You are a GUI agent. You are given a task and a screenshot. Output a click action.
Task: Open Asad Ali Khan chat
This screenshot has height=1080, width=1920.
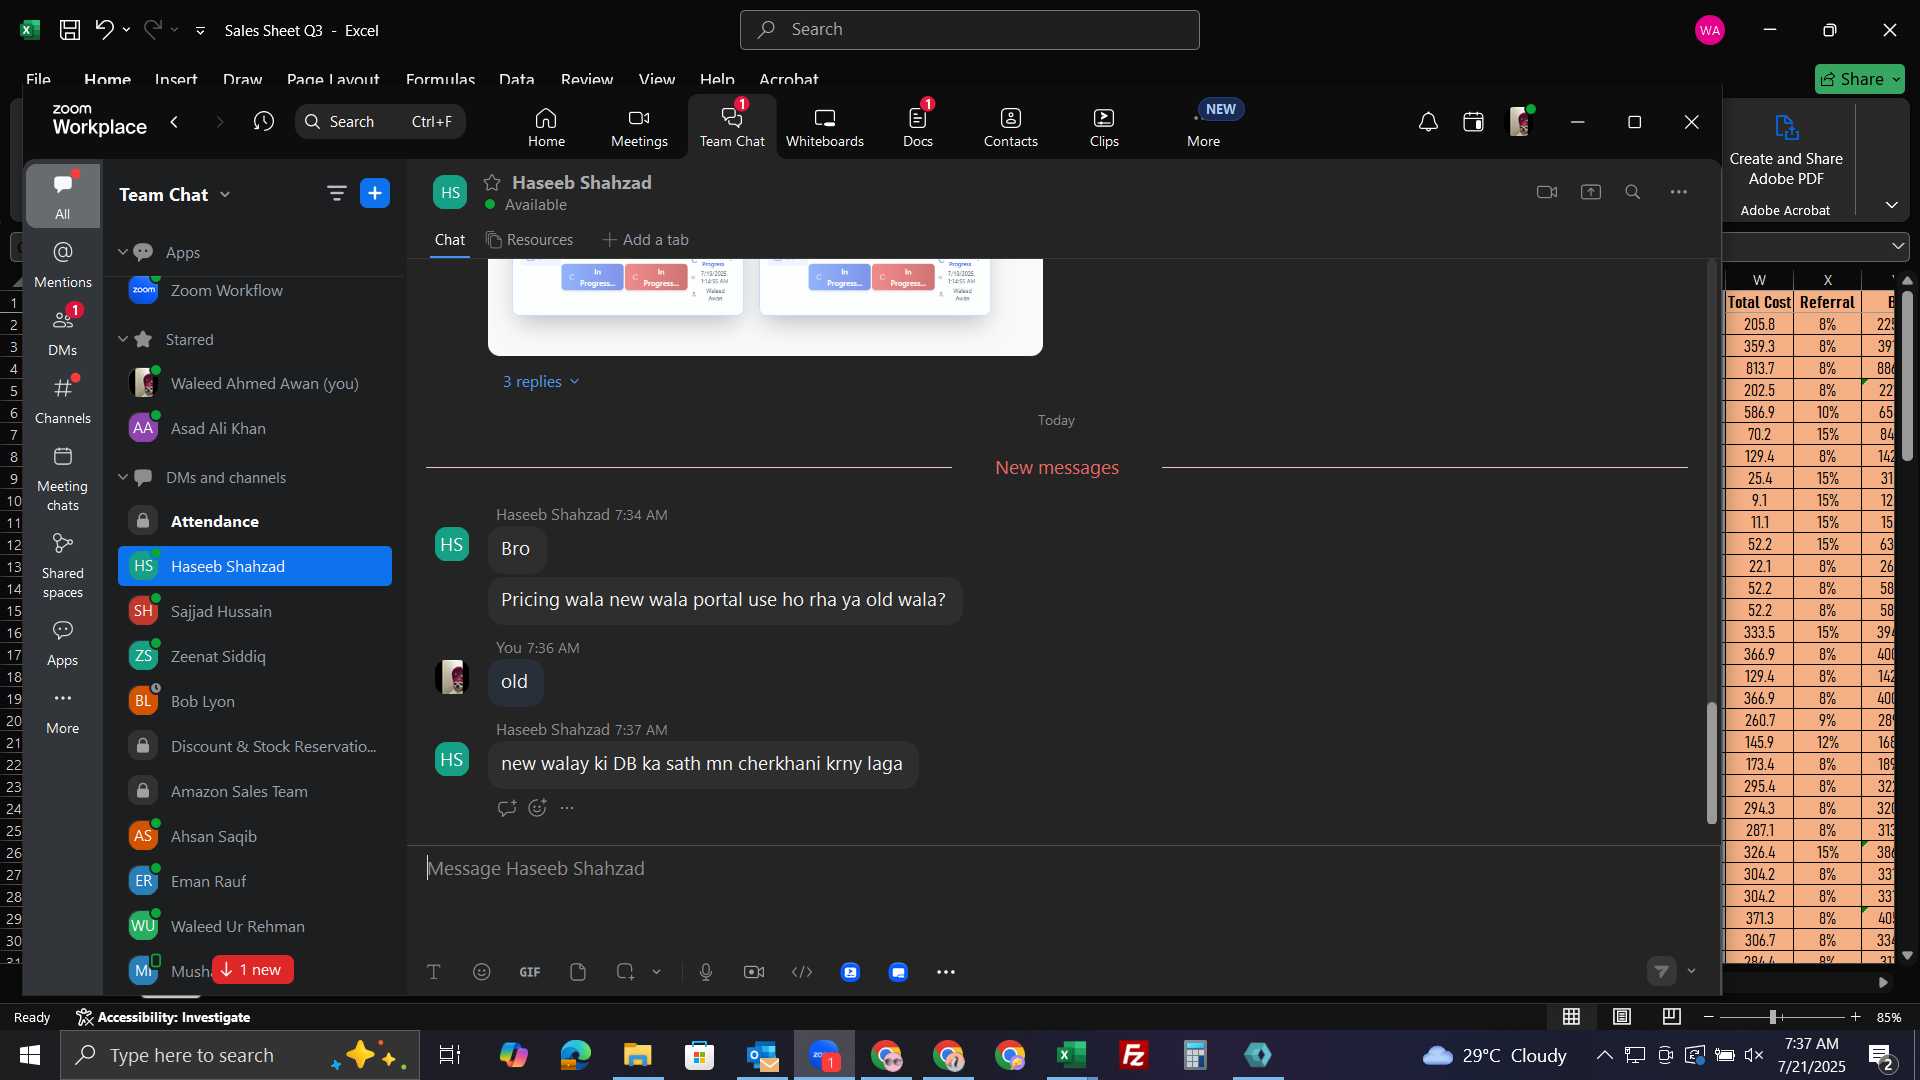pyautogui.click(x=255, y=428)
